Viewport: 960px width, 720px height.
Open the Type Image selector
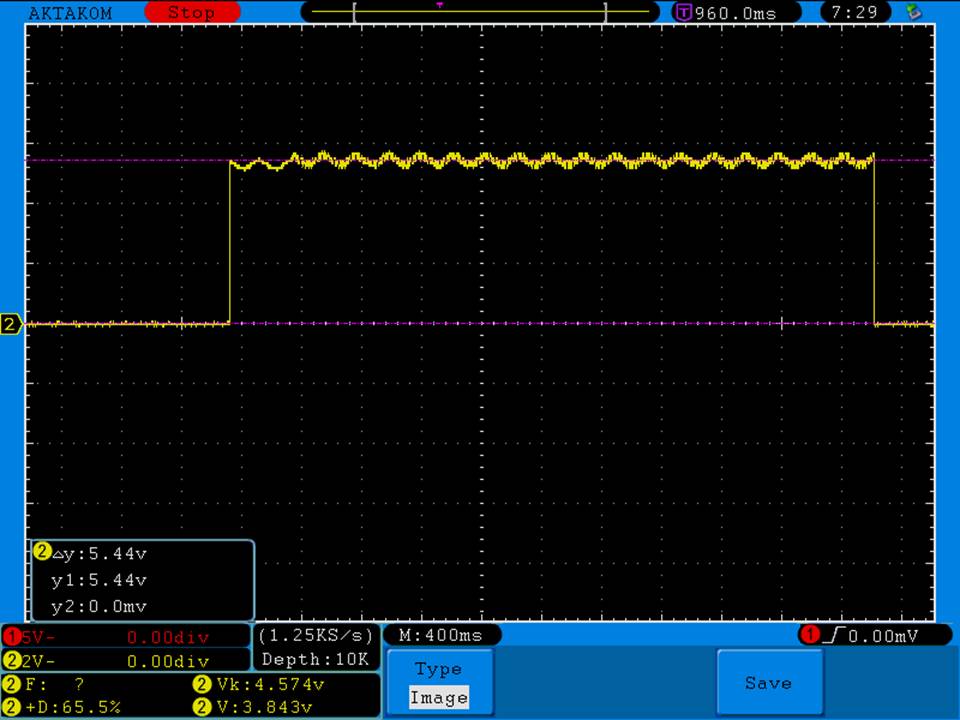439,683
